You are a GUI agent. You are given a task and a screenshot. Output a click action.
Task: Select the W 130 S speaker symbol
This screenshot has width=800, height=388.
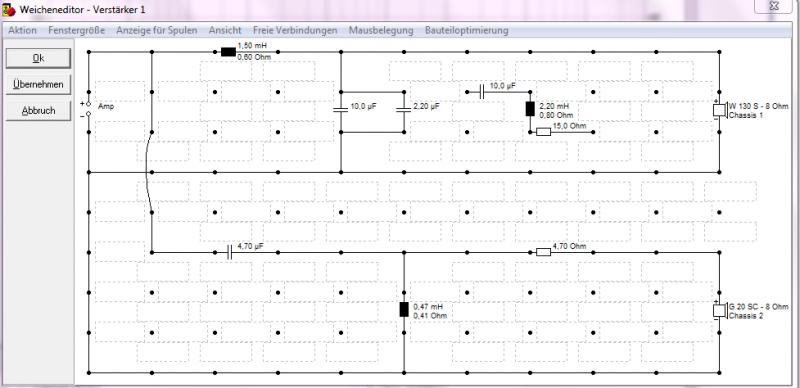(719, 110)
